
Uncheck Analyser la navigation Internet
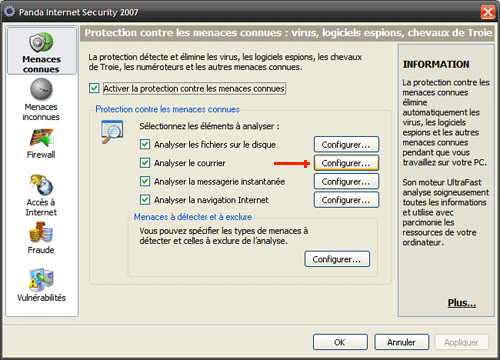click(145, 200)
